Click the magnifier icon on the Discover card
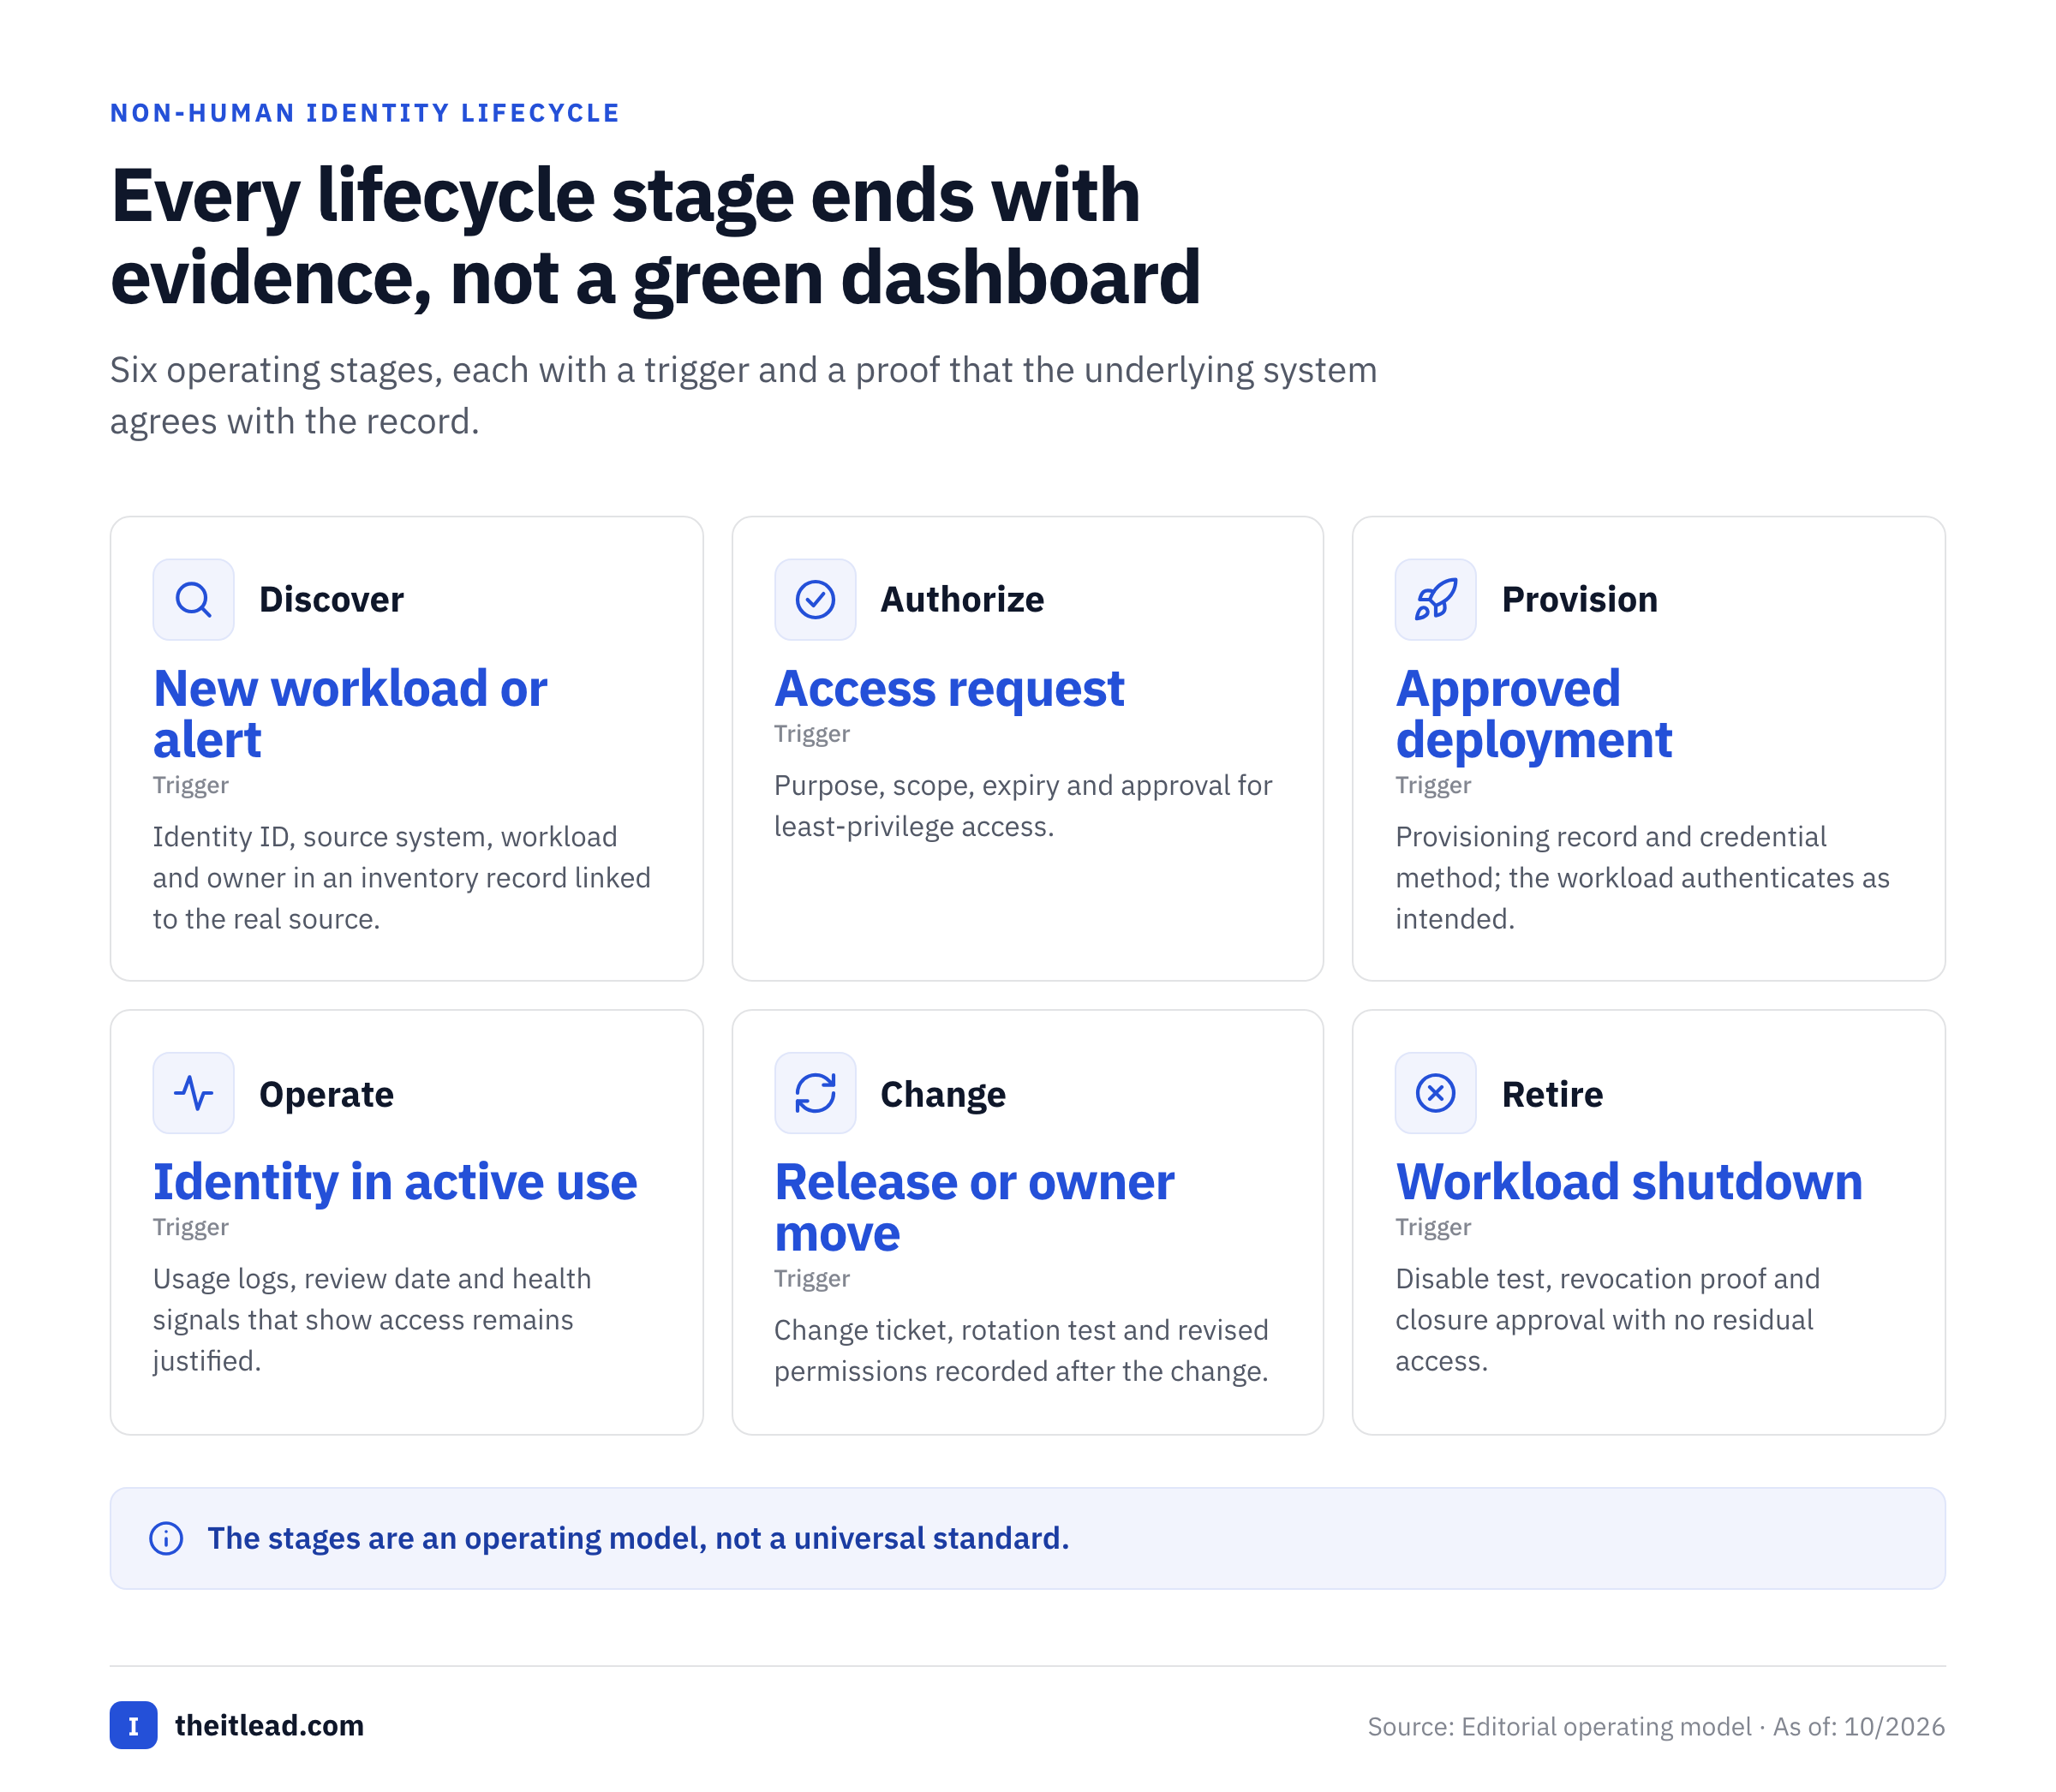 pos(193,600)
